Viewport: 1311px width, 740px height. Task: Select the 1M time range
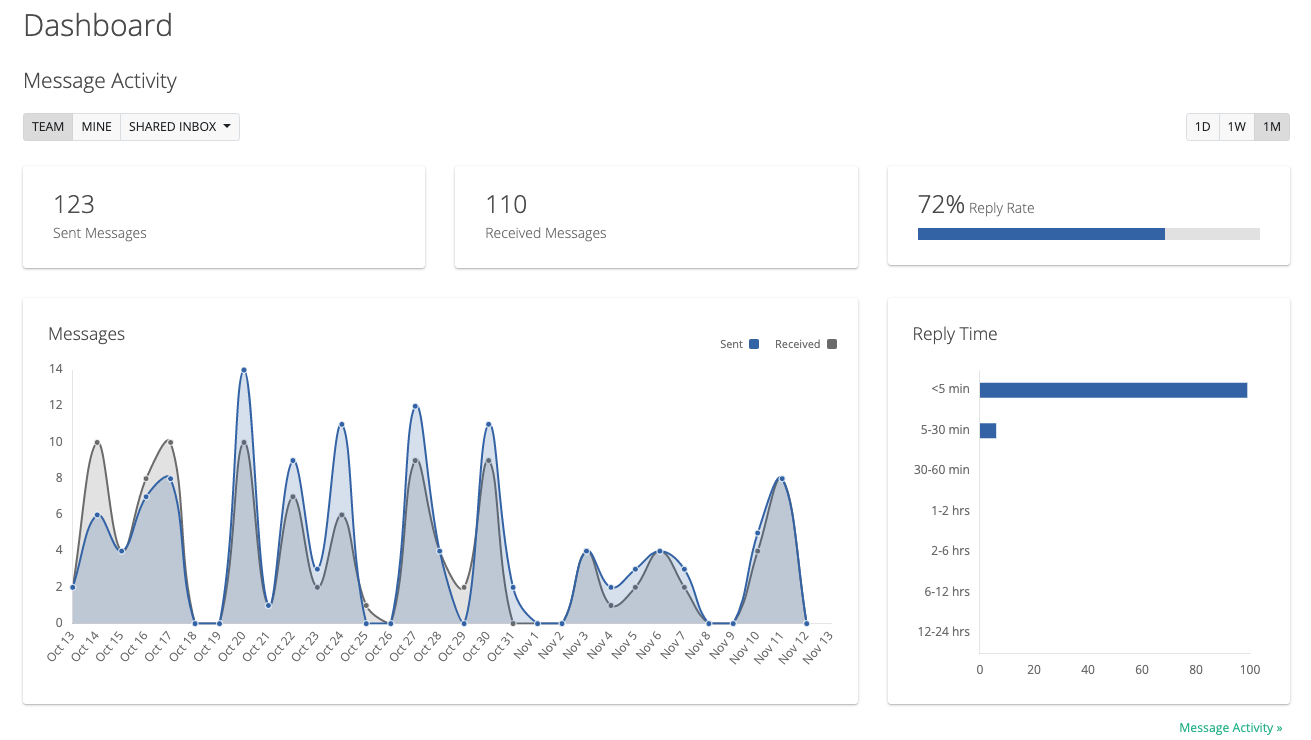pos(1272,127)
